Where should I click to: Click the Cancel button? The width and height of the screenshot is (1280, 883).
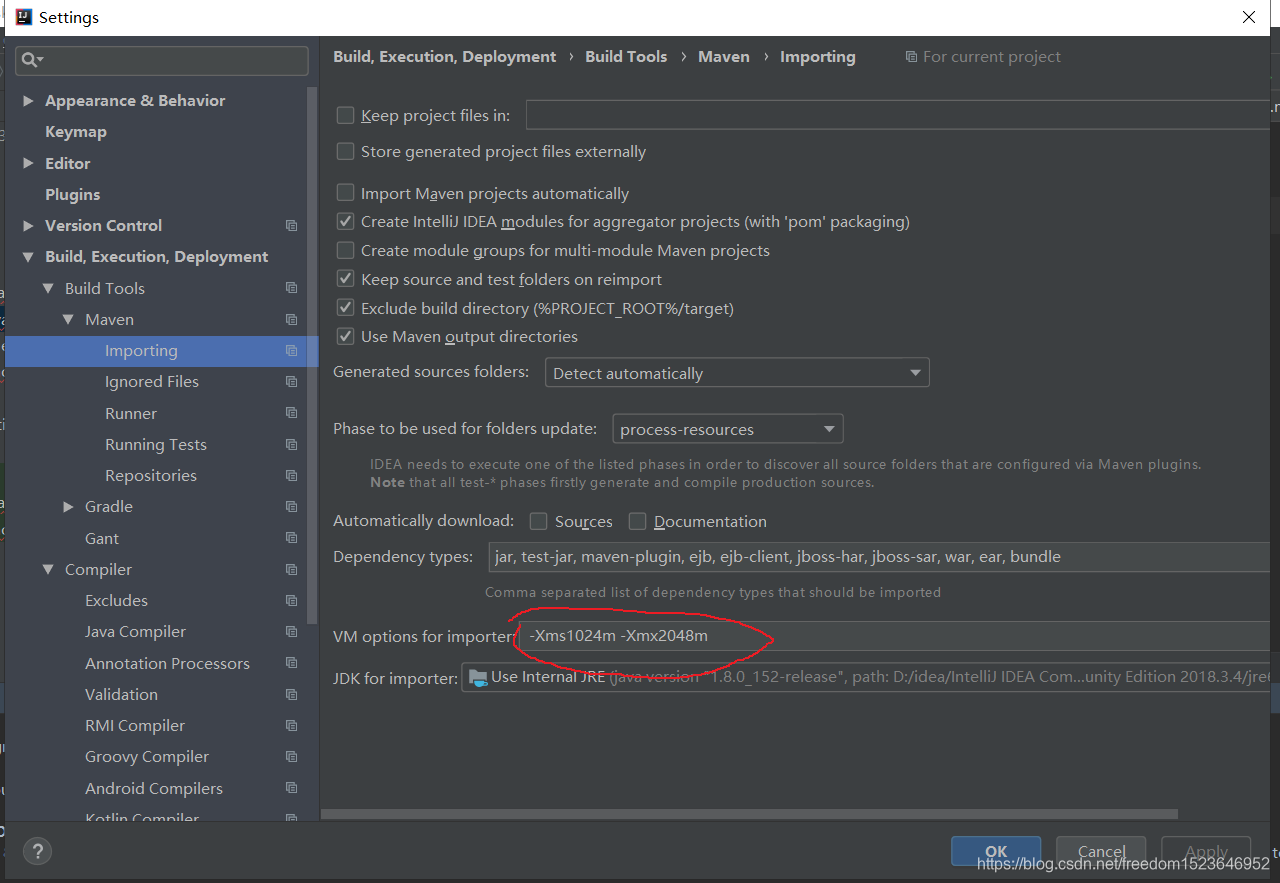pos(1101,852)
